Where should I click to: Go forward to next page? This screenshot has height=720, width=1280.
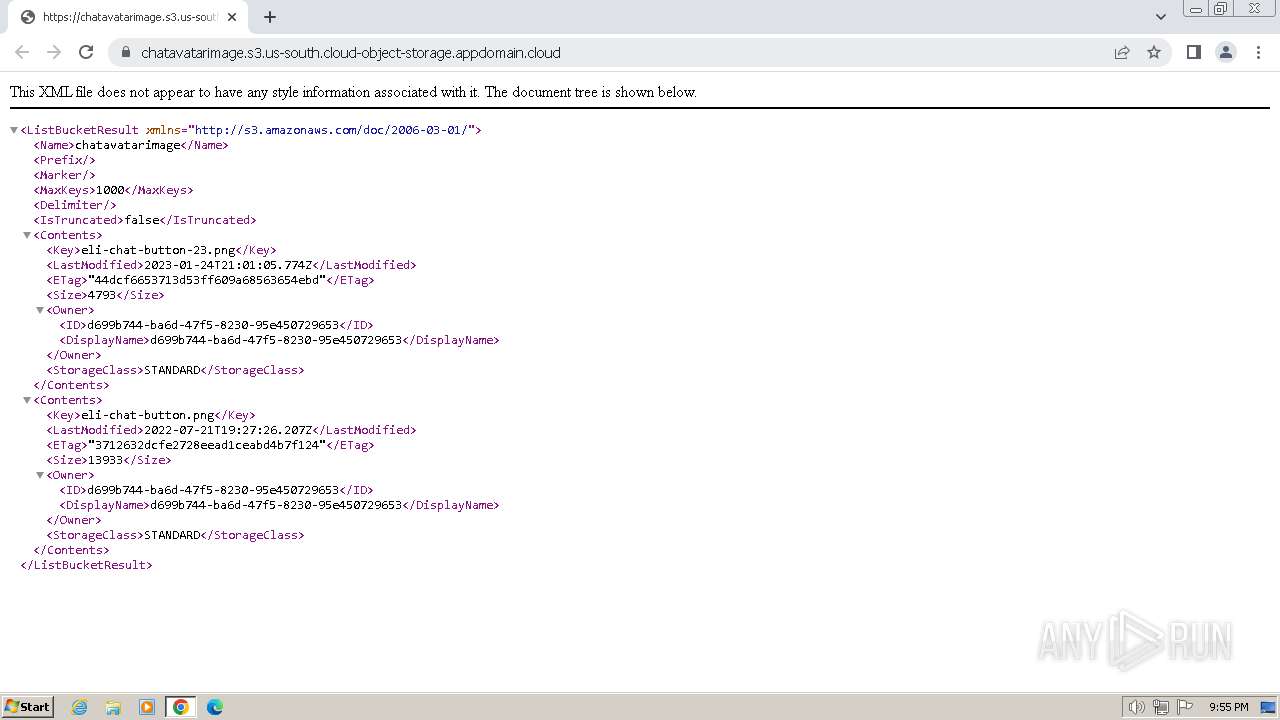[x=54, y=52]
